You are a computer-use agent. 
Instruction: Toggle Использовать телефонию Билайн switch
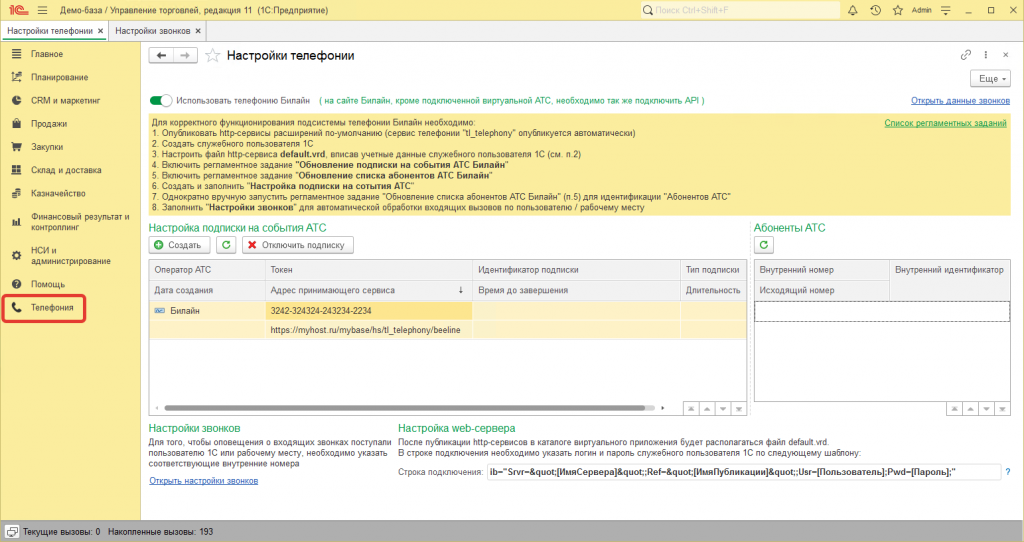(x=160, y=101)
